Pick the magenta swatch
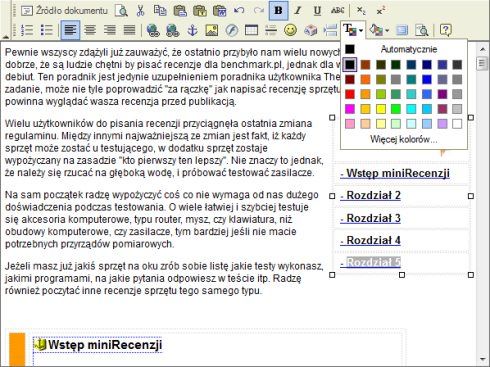 click(x=350, y=109)
